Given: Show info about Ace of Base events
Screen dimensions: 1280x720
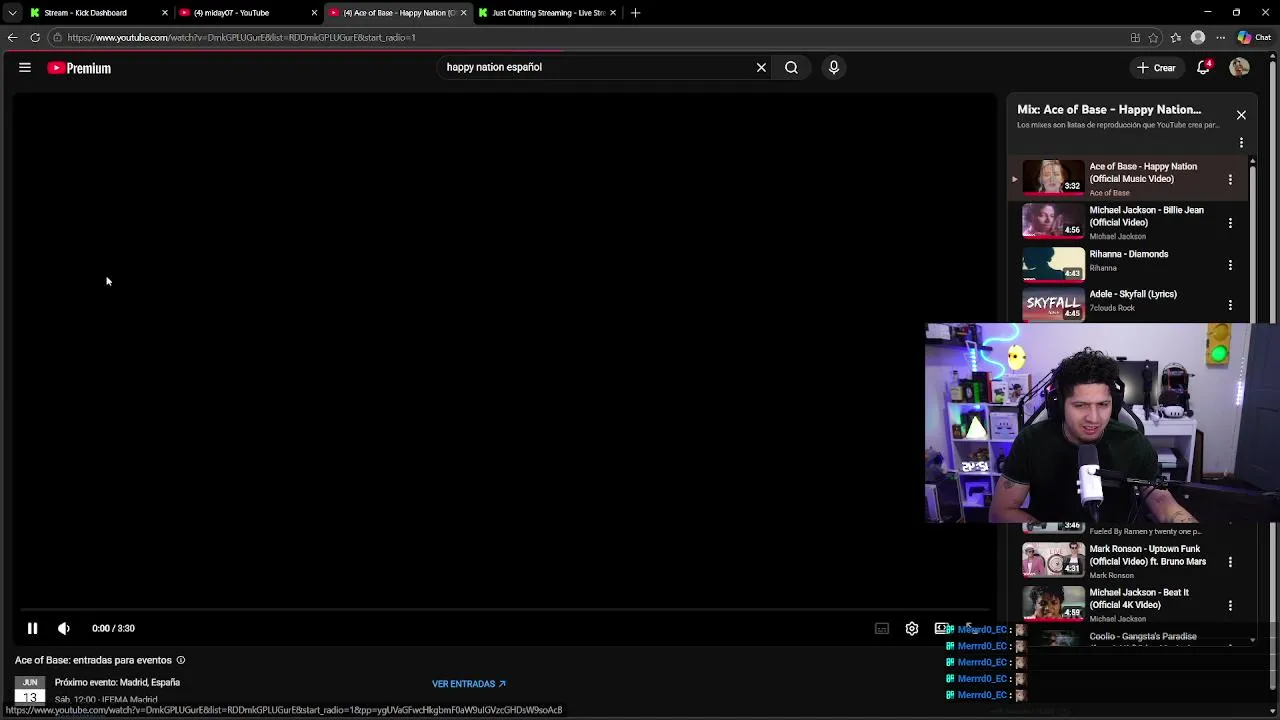Looking at the screenshot, I should tap(181, 660).
